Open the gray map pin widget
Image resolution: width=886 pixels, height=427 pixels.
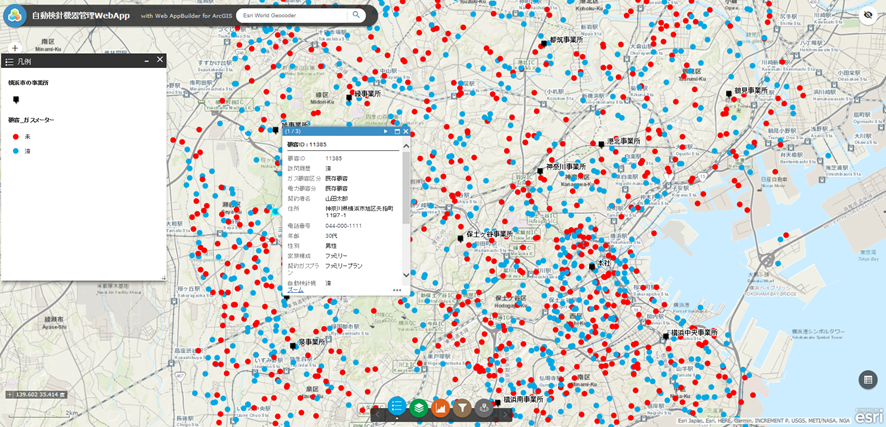click(x=484, y=407)
